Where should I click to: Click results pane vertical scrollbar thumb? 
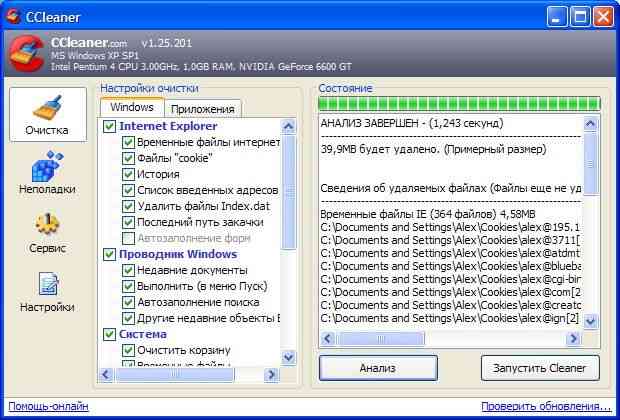coord(590,164)
